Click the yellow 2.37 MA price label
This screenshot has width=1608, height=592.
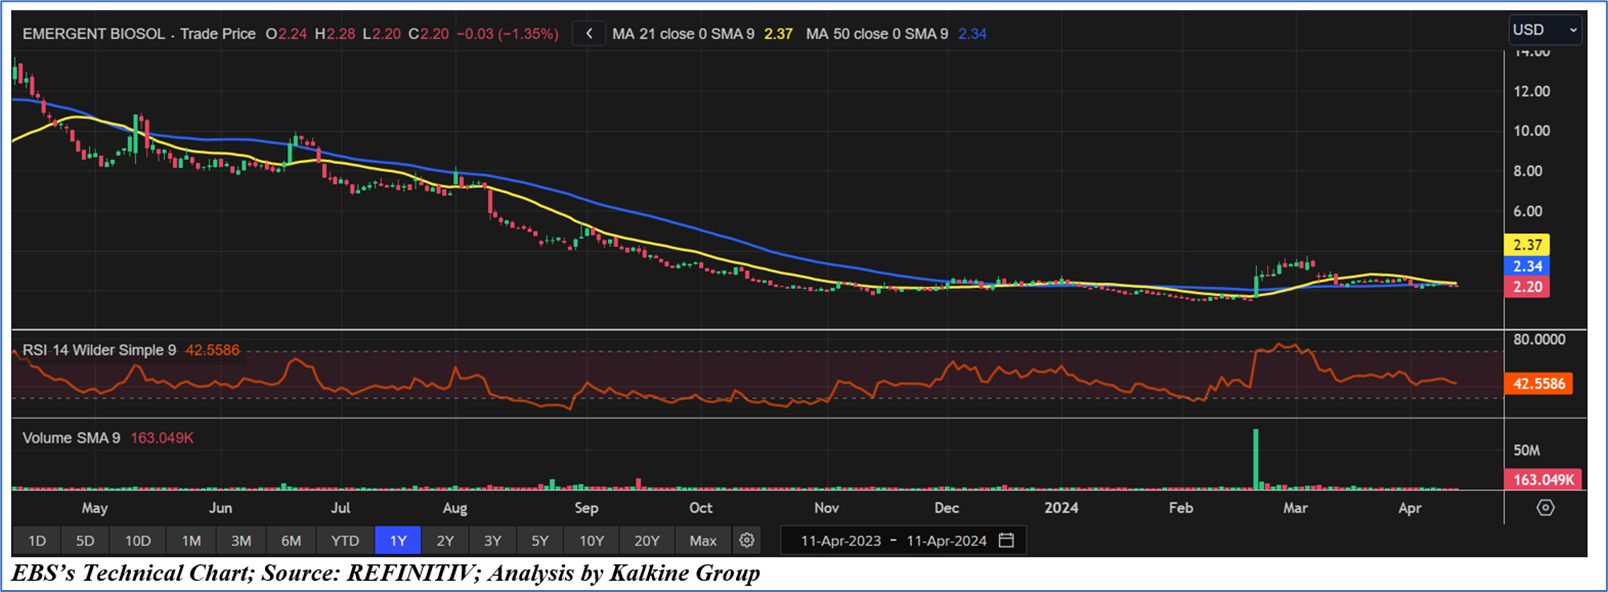[x=1527, y=245]
